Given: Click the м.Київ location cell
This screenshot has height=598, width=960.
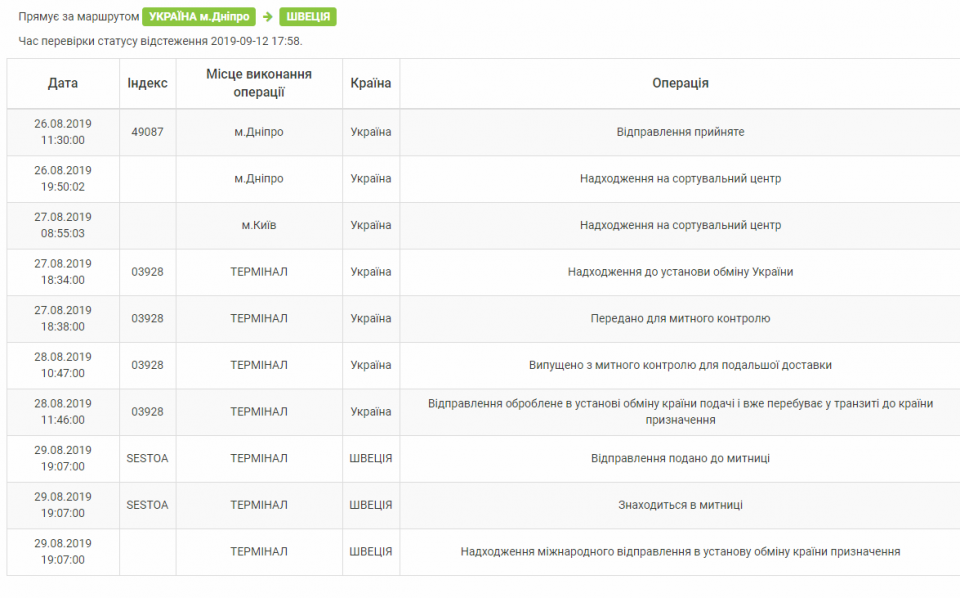Looking at the screenshot, I should click(259, 225).
